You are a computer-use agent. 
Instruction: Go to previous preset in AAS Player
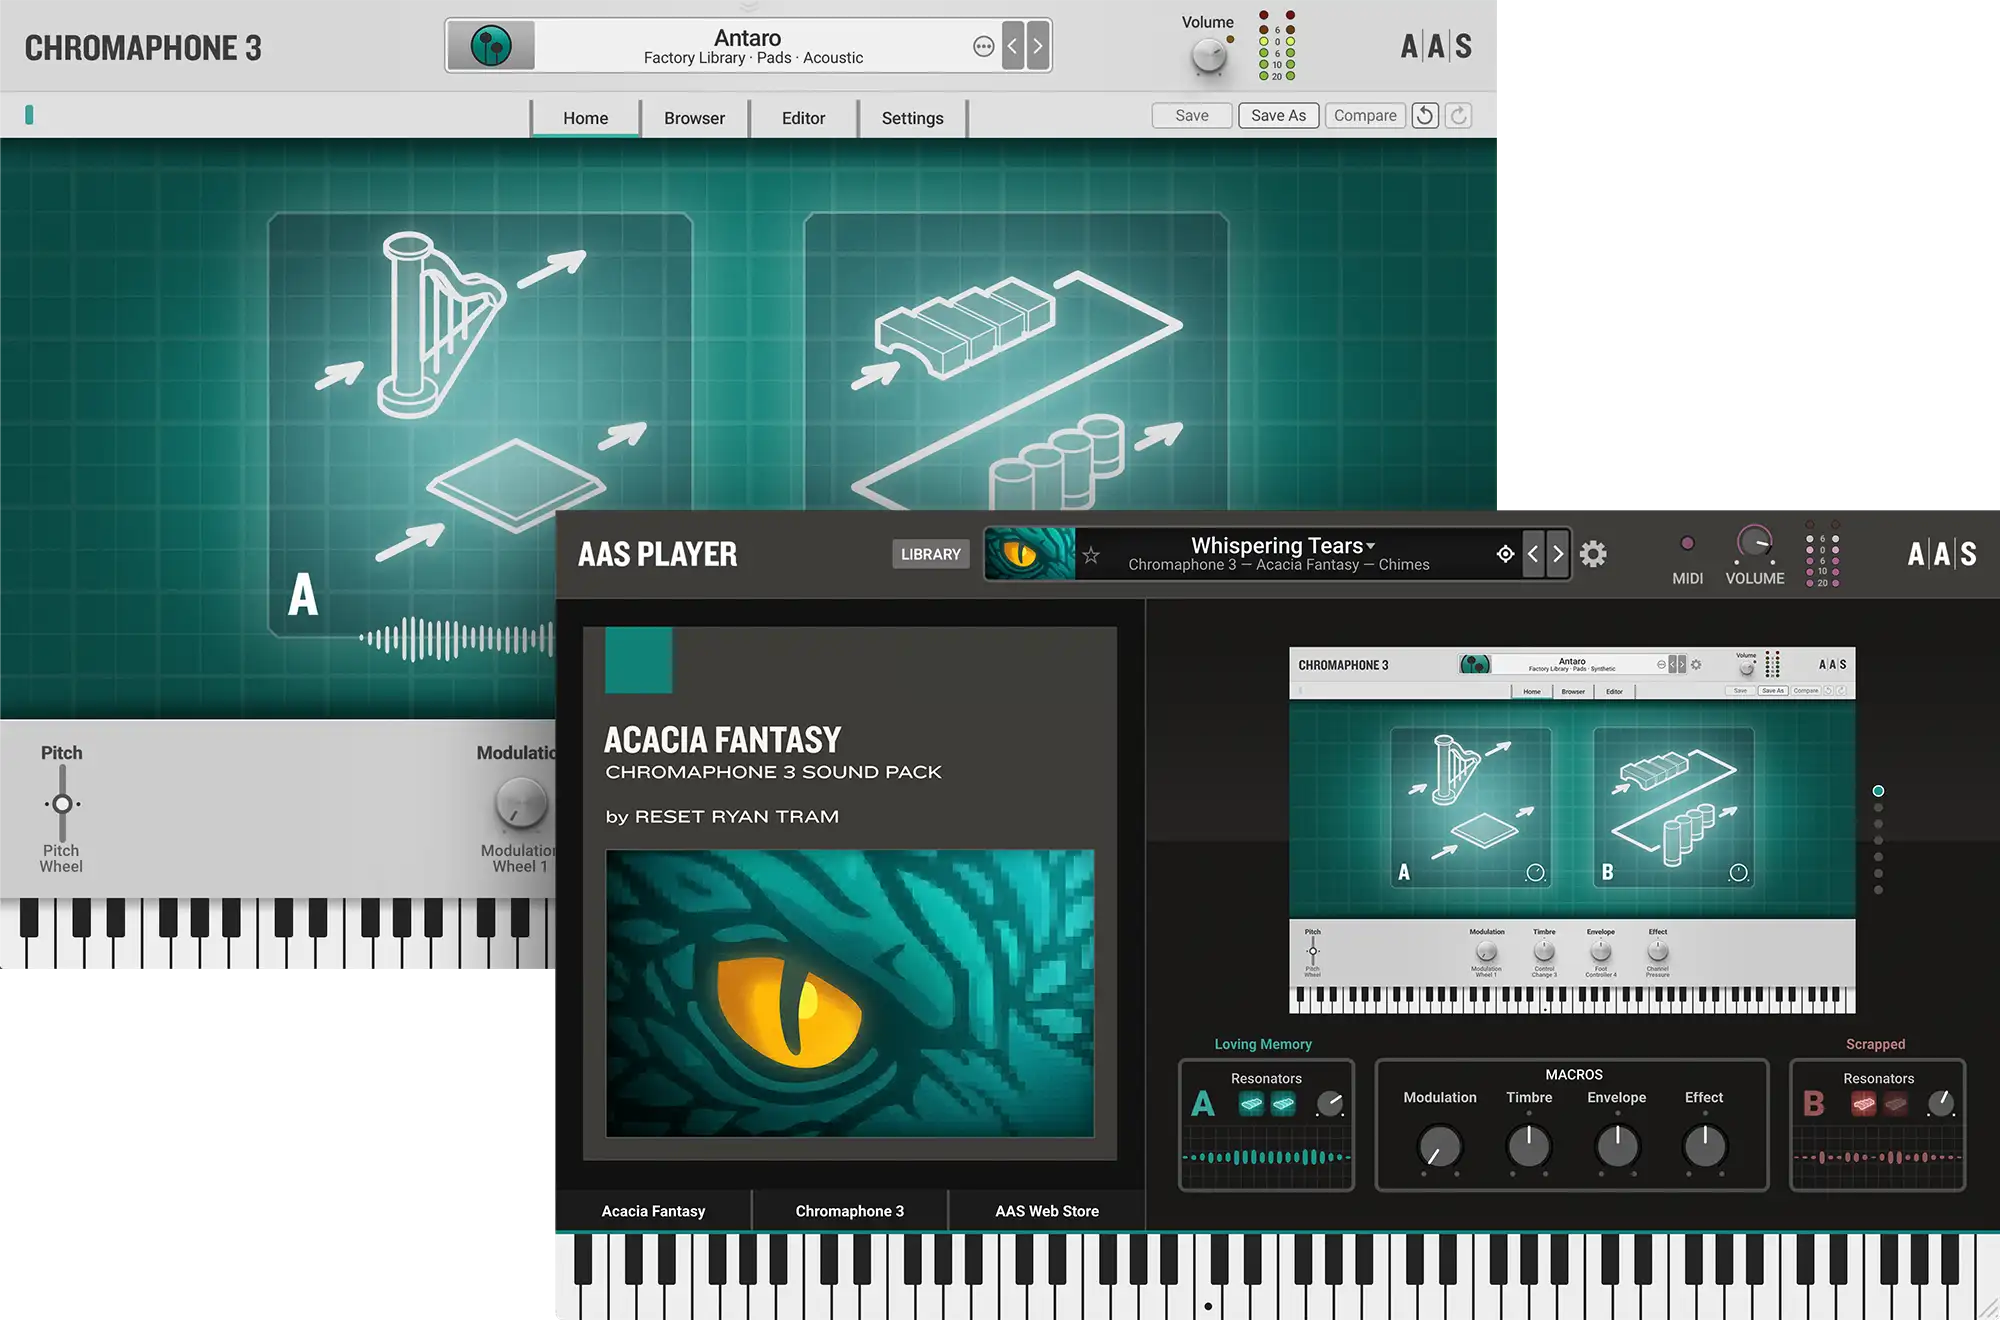point(1533,554)
